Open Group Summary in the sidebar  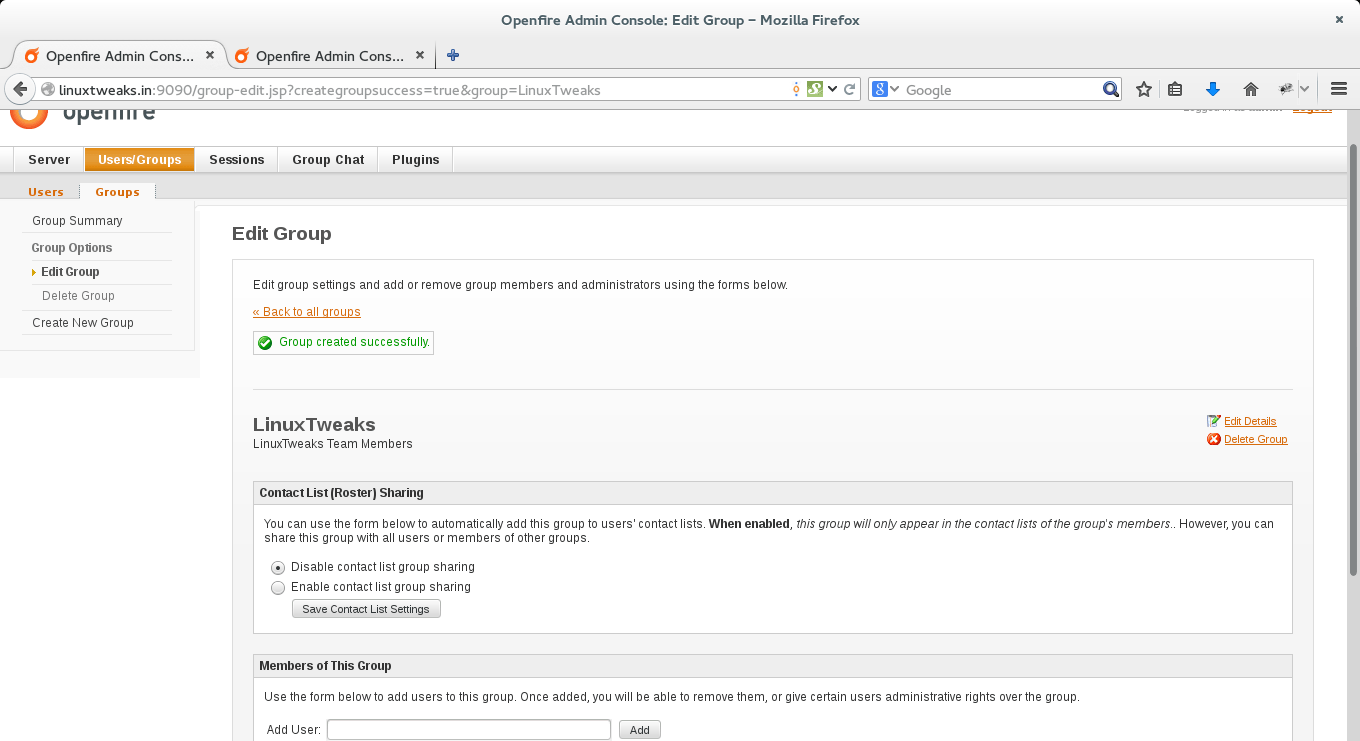tap(77, 221)
